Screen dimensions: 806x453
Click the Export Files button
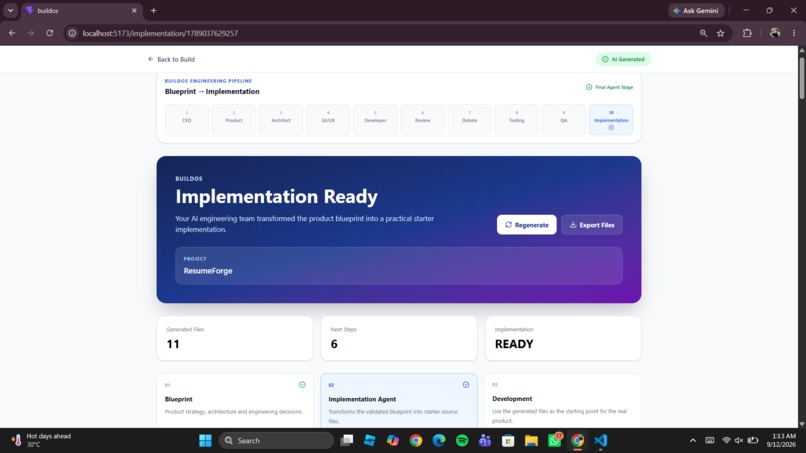[x=592, y=225]
